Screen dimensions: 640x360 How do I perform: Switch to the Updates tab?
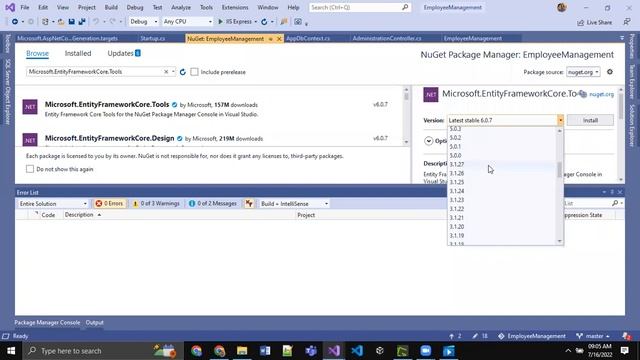[124, 53]
